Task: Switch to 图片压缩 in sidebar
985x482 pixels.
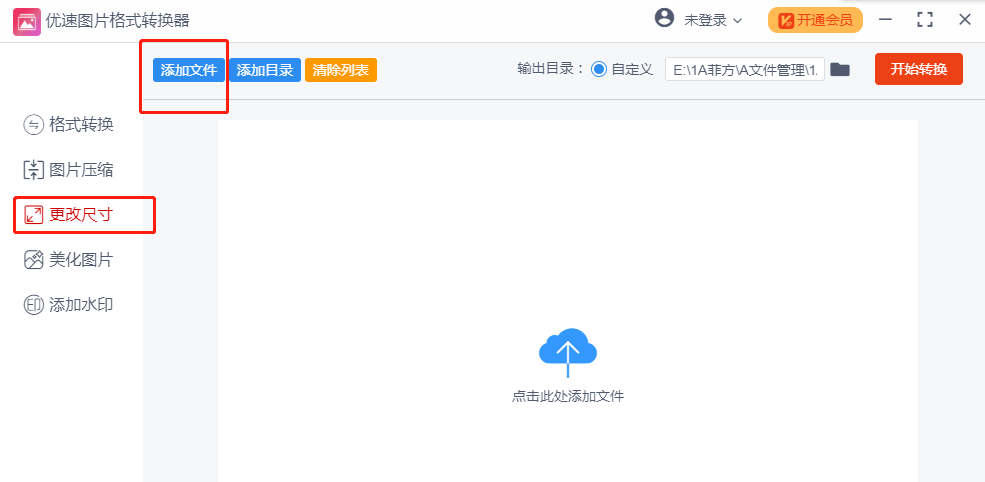Action: click(x=68, y=170)
